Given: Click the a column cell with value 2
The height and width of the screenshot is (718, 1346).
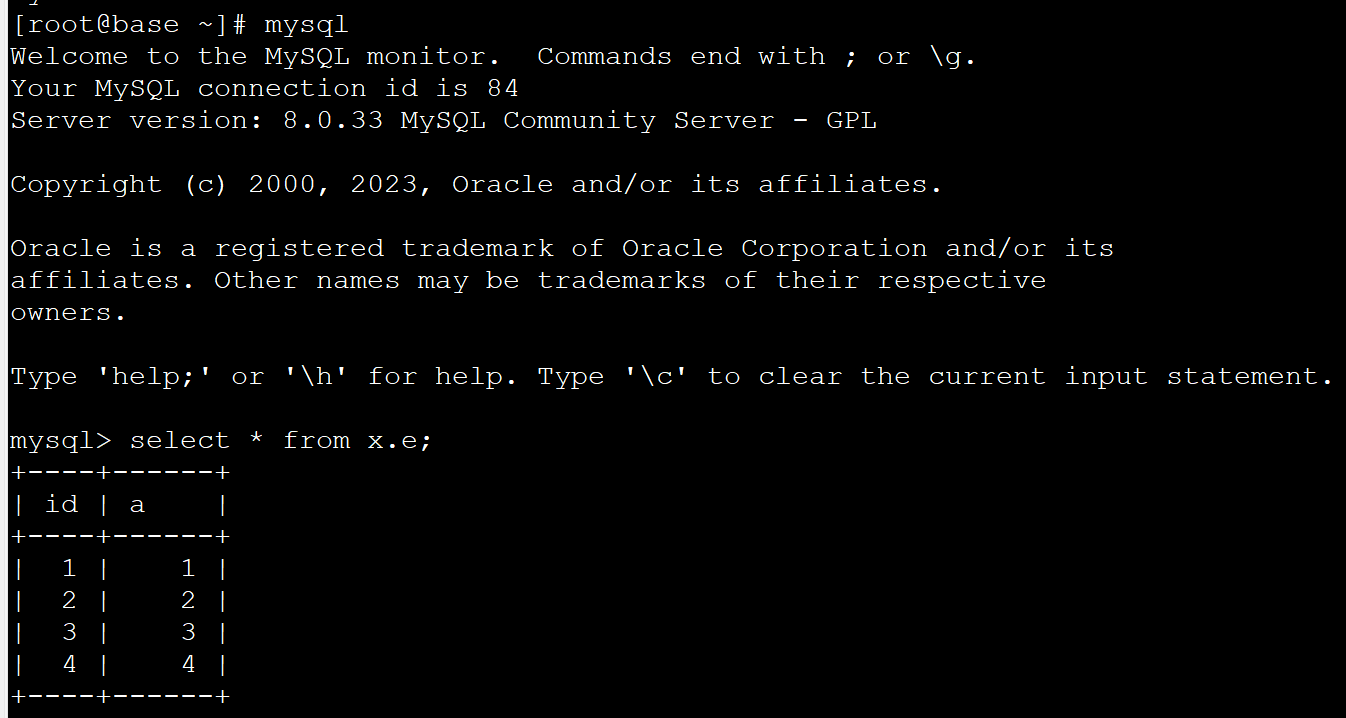Looking at the screenshot, I should (188, 600).
